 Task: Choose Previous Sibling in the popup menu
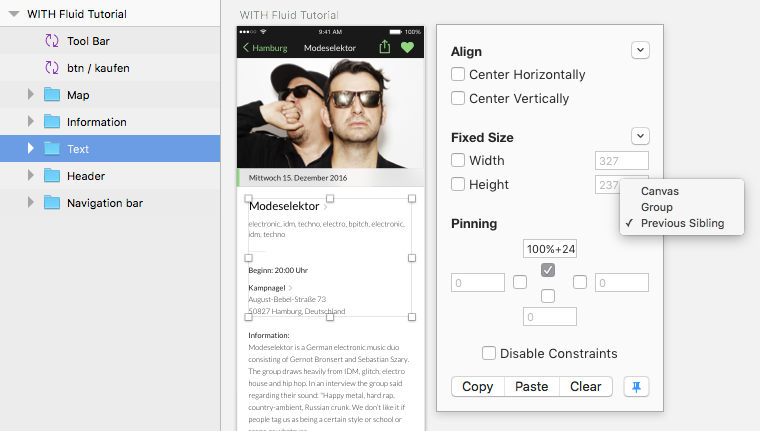point(681,223)
